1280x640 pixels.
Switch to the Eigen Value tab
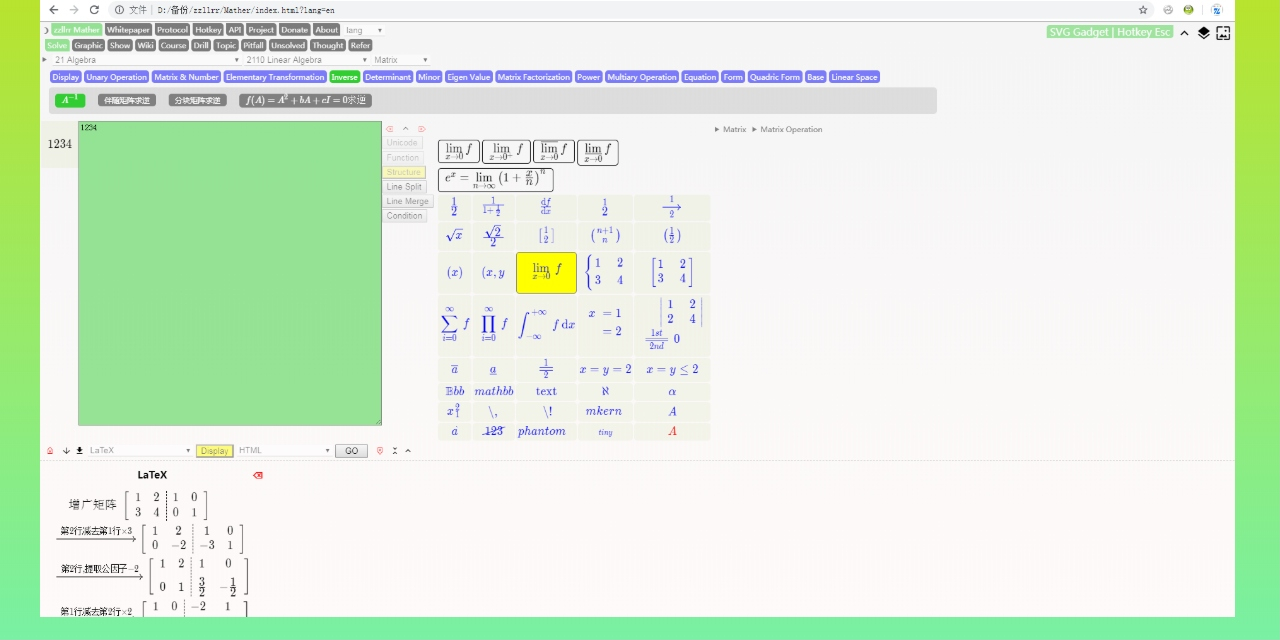pyautogui.click(x=468, y=77)
